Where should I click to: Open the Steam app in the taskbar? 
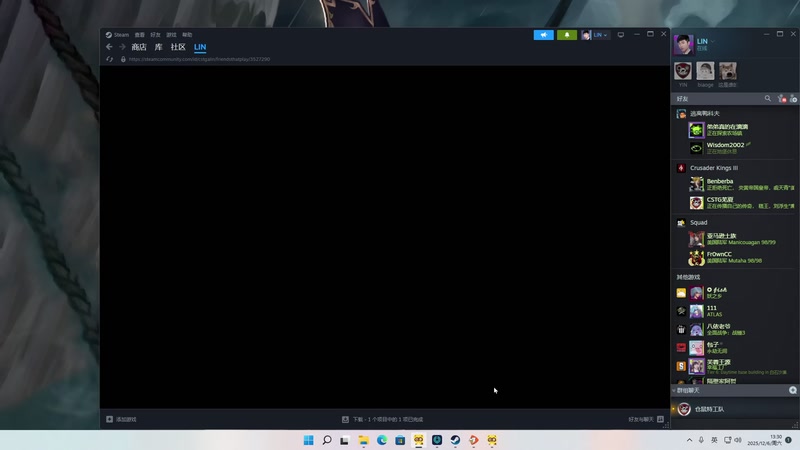455,440
